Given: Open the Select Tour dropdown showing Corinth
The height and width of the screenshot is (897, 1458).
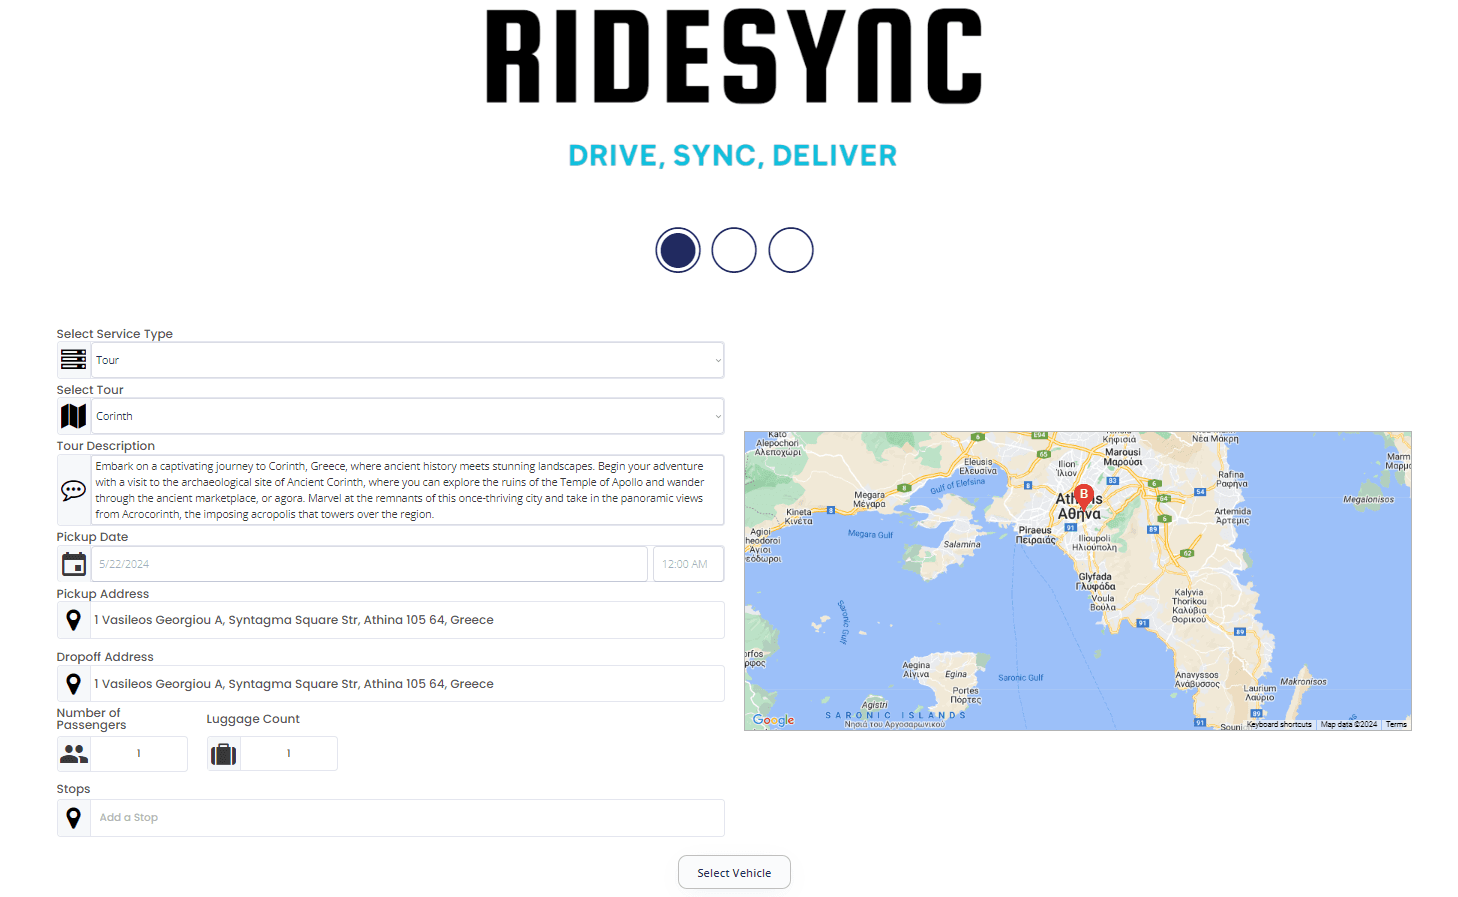Looking at the screenshot, I should [407, 415].
